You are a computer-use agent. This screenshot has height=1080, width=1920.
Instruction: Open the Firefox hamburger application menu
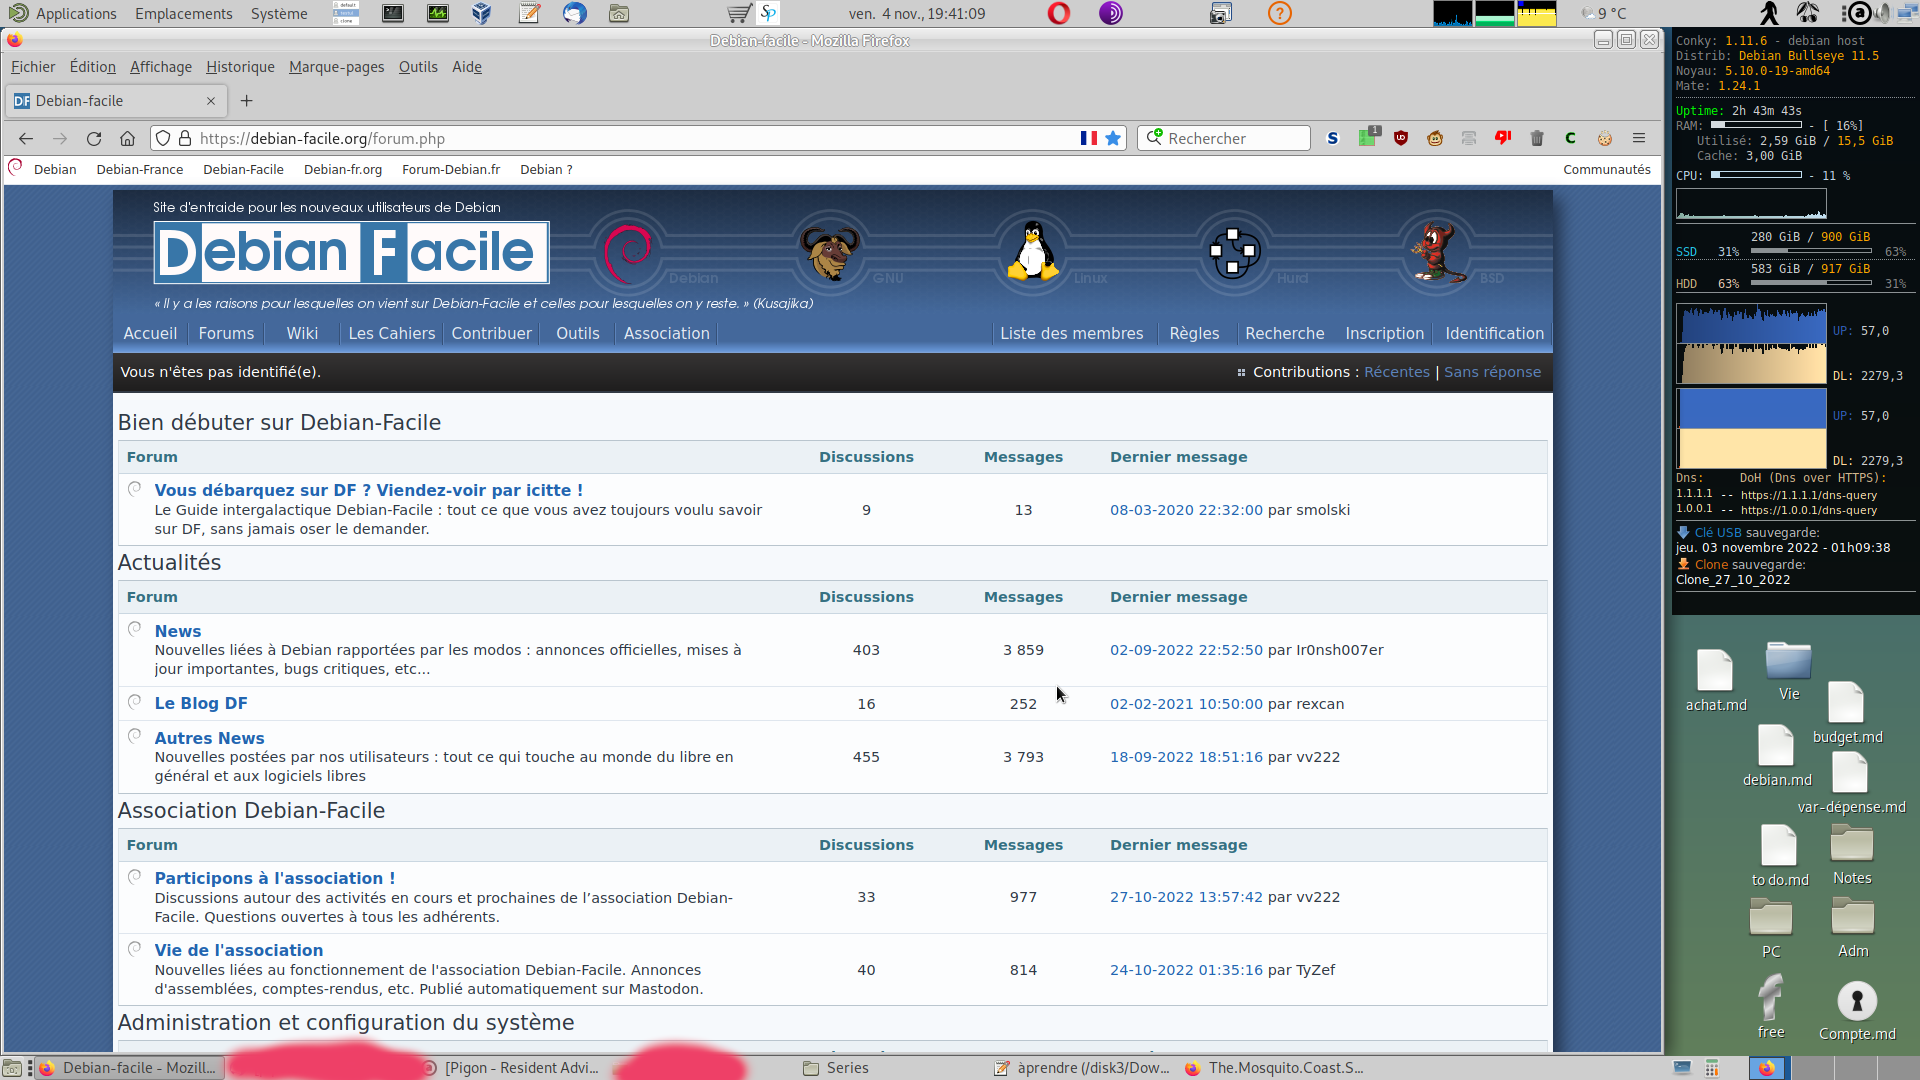1639,138
